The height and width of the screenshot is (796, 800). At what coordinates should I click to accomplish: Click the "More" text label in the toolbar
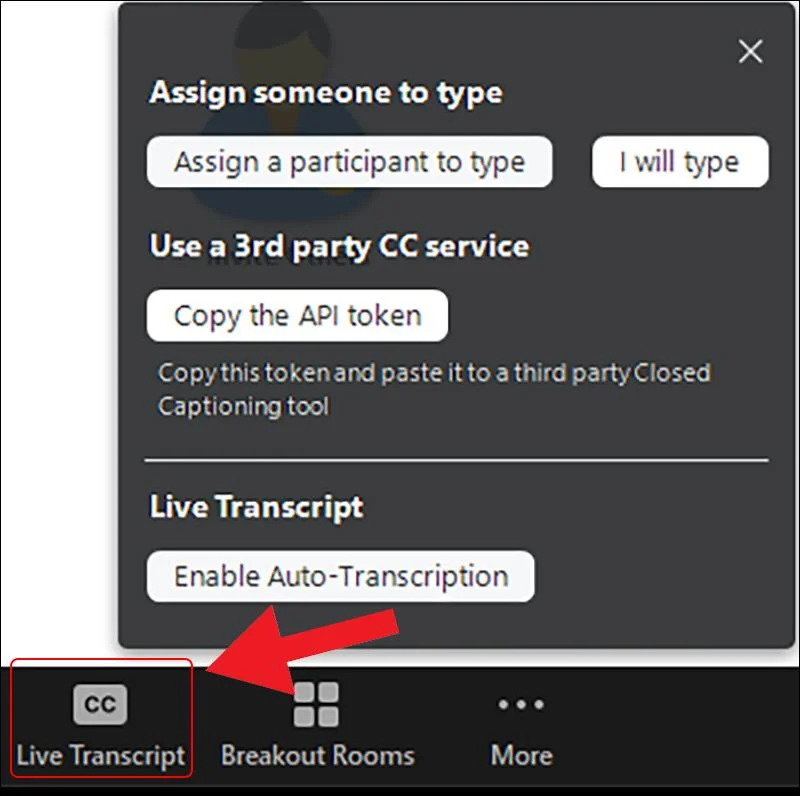521,755
